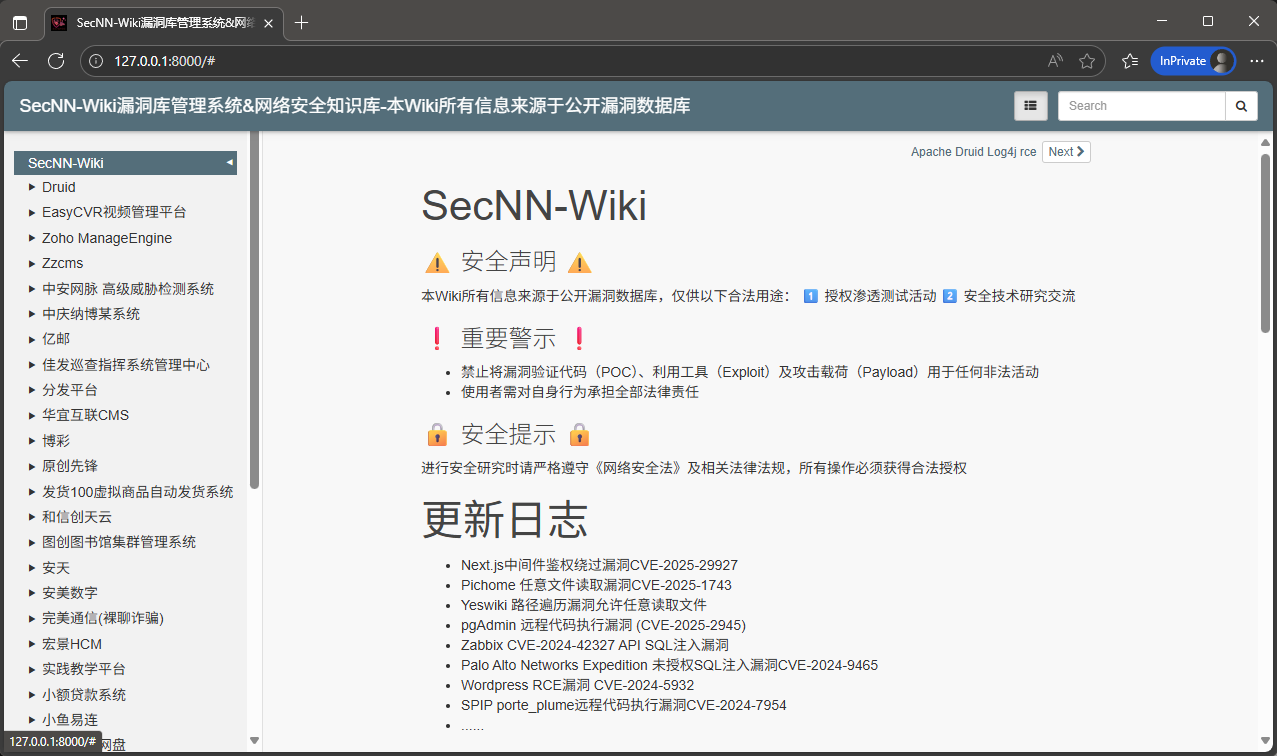Click the 更新日志 heading
The image size is (1277, 756).
pyautogui.click(x=505, y=519)
